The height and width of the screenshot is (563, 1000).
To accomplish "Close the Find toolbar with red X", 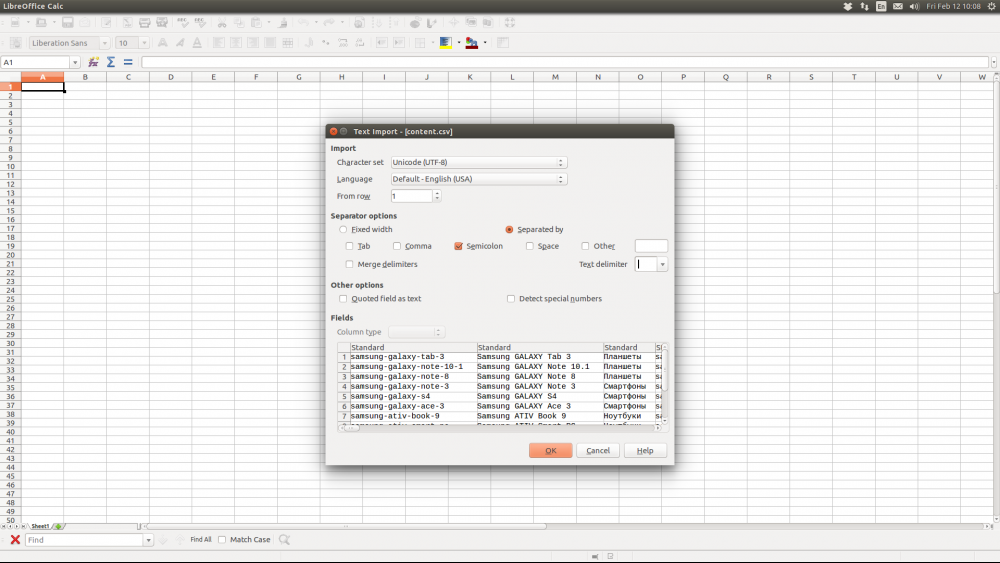I will point(15,540).
